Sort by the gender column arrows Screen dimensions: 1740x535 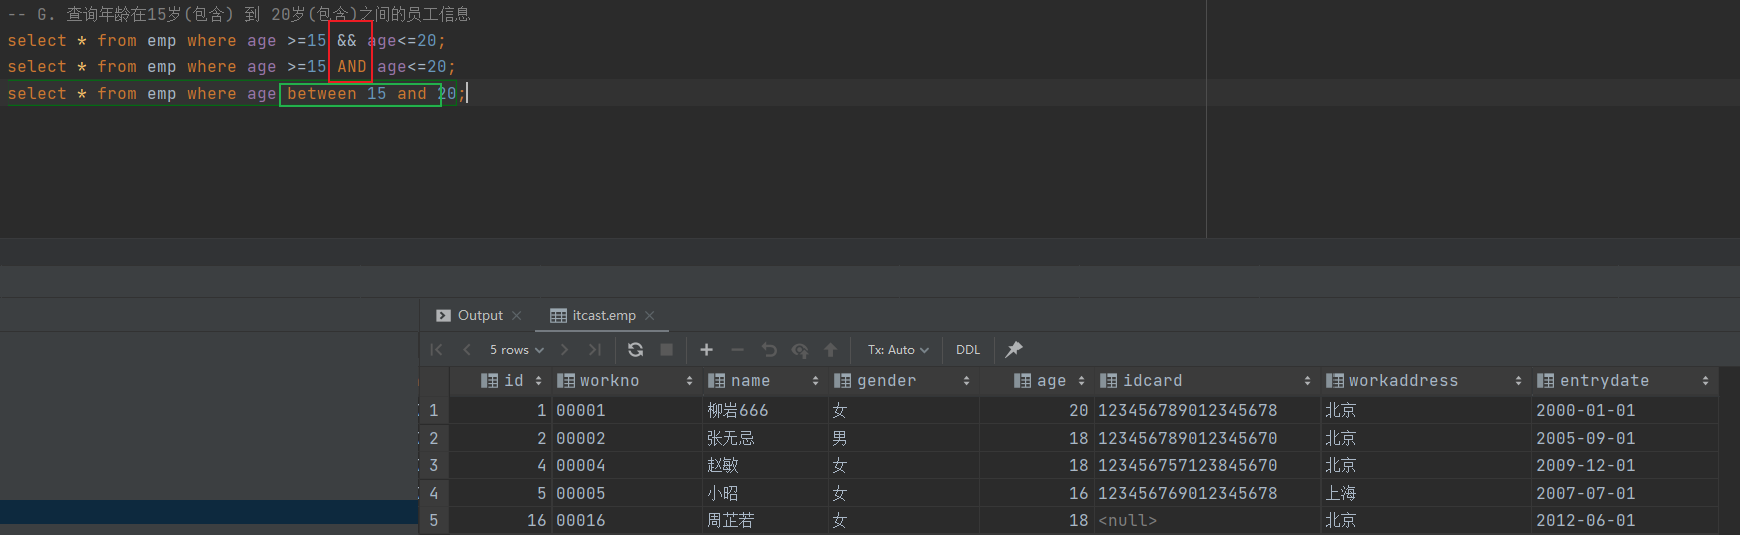pyautogui.click(x=966, y=381)
